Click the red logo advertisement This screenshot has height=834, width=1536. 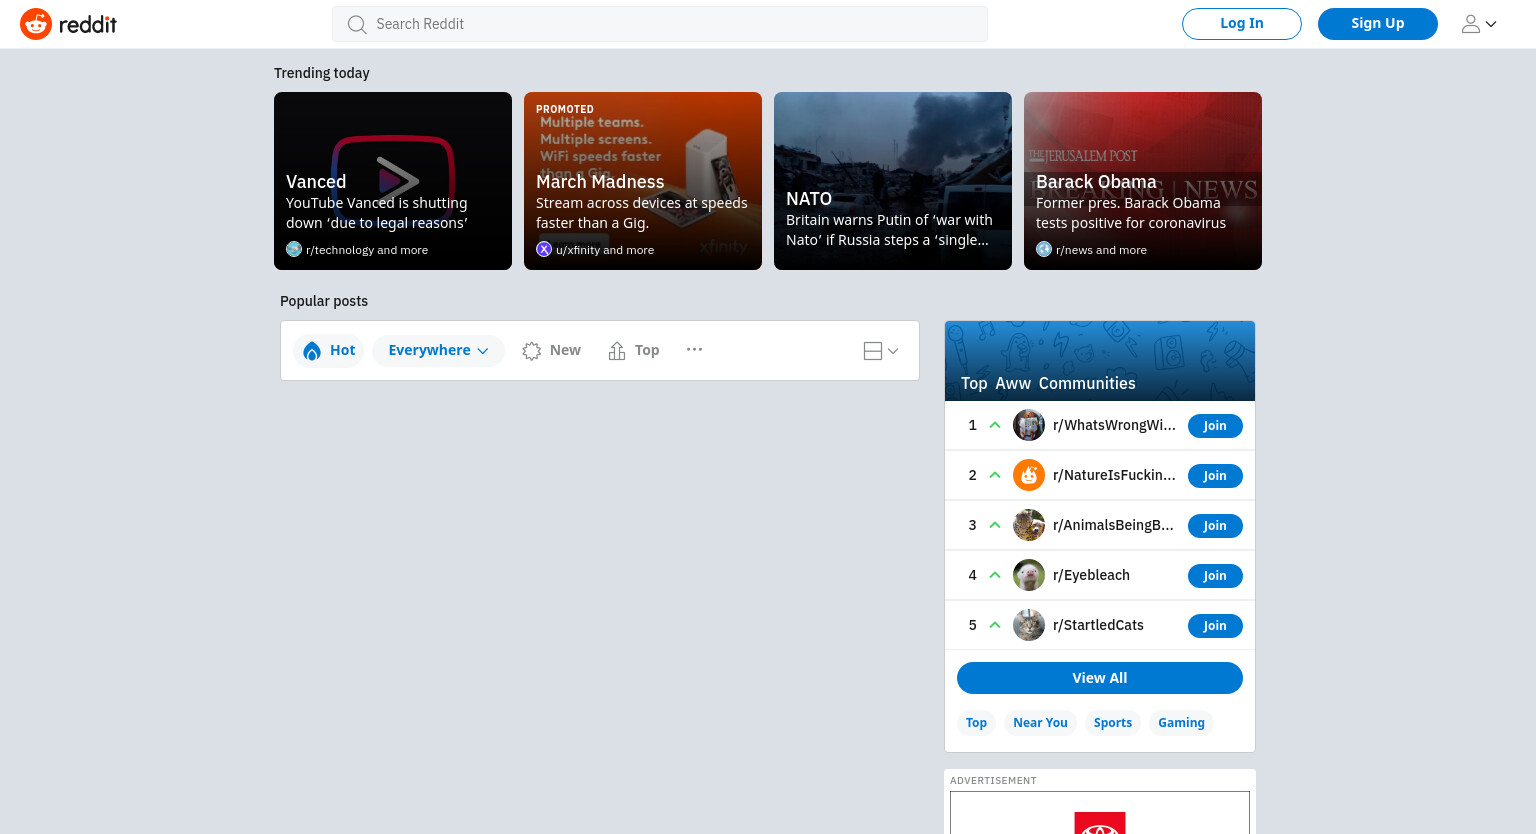pyautogui.click(x=1100, y=823)
